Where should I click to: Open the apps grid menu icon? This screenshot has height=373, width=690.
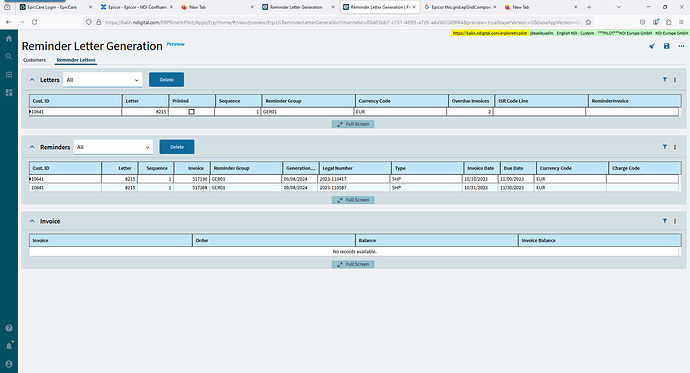(x=9, y=74)
